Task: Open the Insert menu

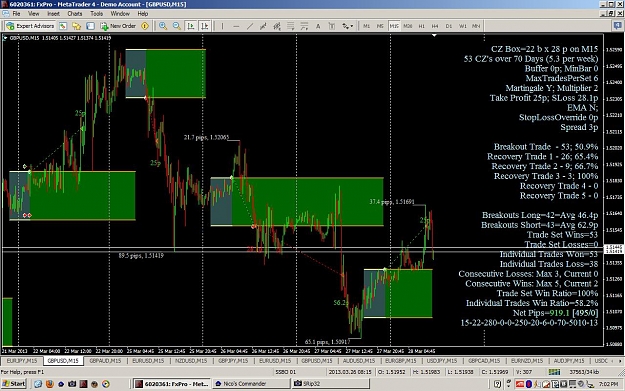Action: click(53, 14)
